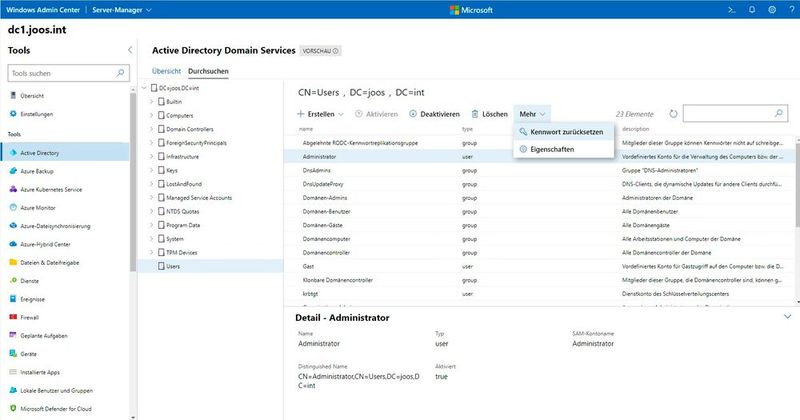Viewport: 800px width, 420px height.
Task: Switch to Übersicht tab
Action: point(166,71)
